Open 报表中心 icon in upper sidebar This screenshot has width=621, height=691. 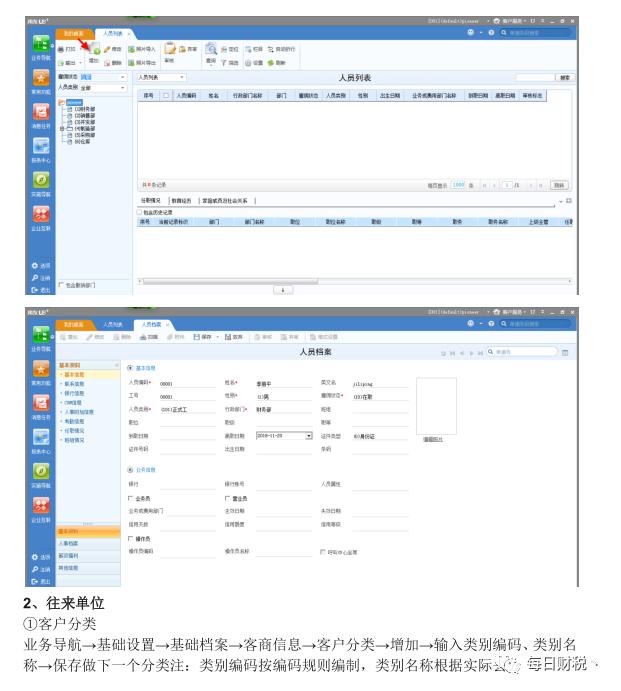pyautogui.click(x=41, y=148)
